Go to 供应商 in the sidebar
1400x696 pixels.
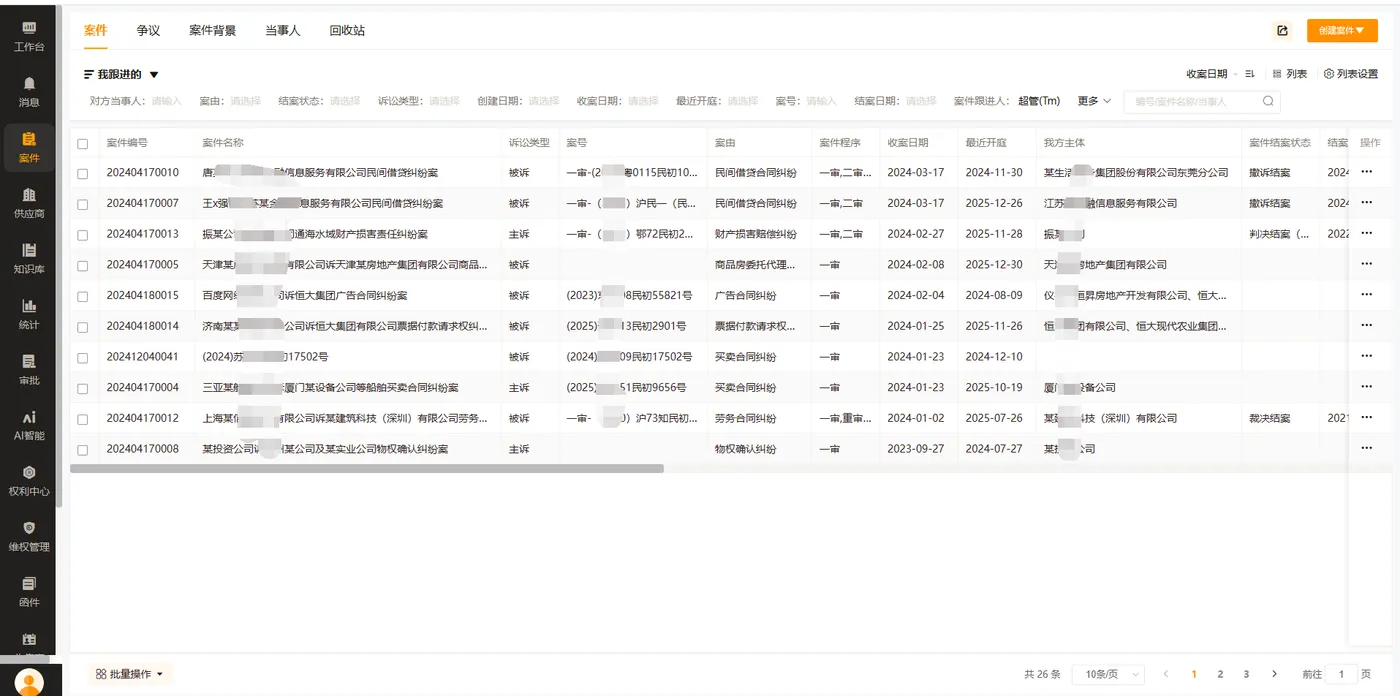click(x=29, y=194)
